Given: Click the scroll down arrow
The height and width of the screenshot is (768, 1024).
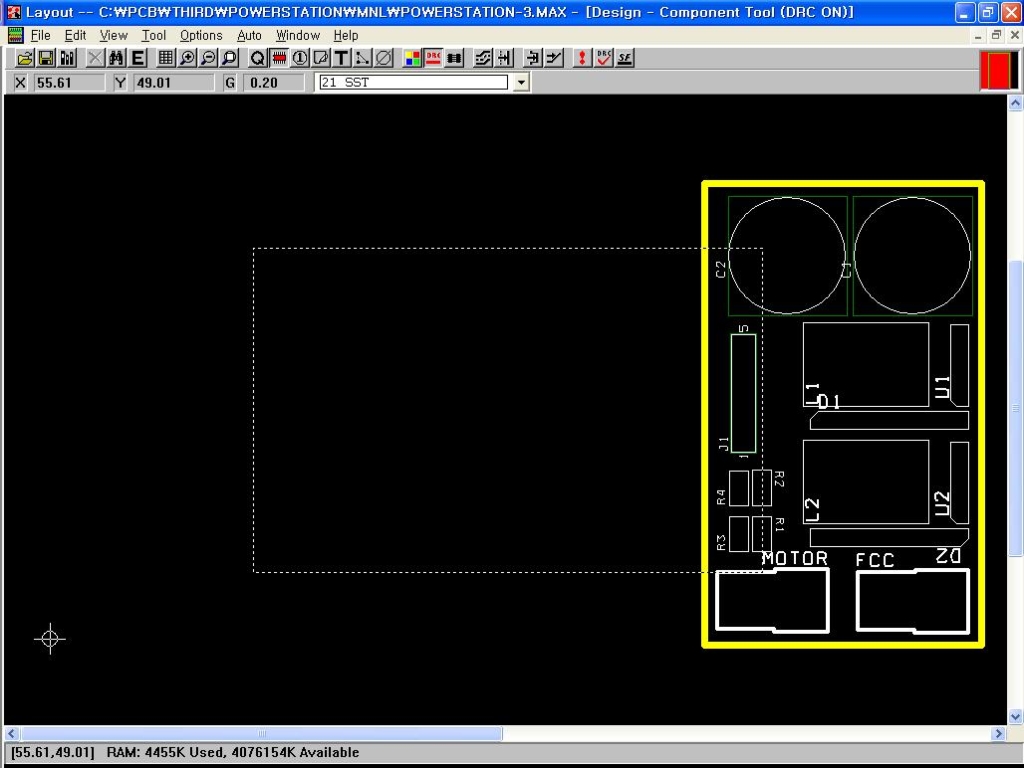Looking at the screenshot, I should [x=1015, y=716].
